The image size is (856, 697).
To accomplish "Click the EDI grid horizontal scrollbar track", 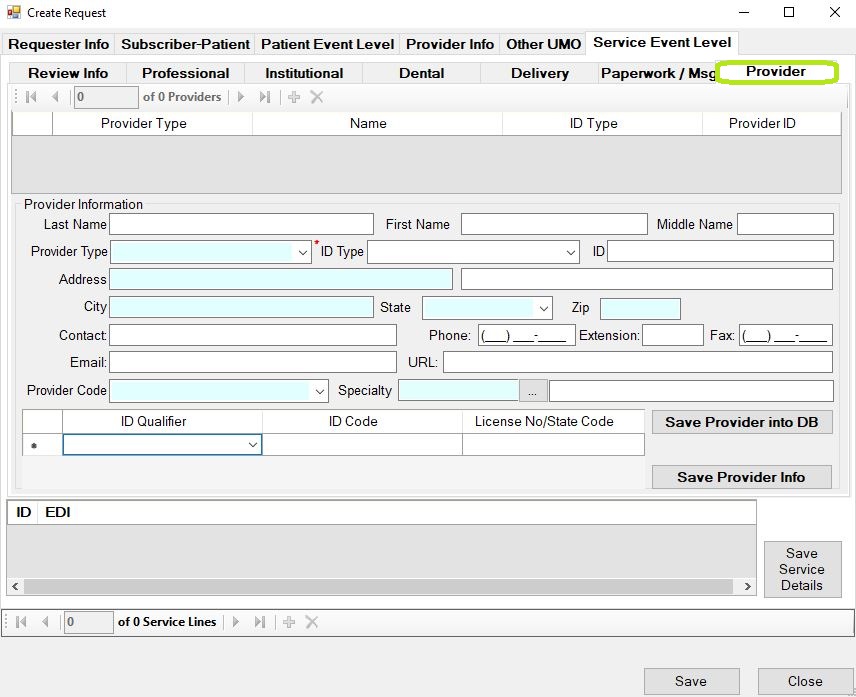I will [x=379, y=587].
